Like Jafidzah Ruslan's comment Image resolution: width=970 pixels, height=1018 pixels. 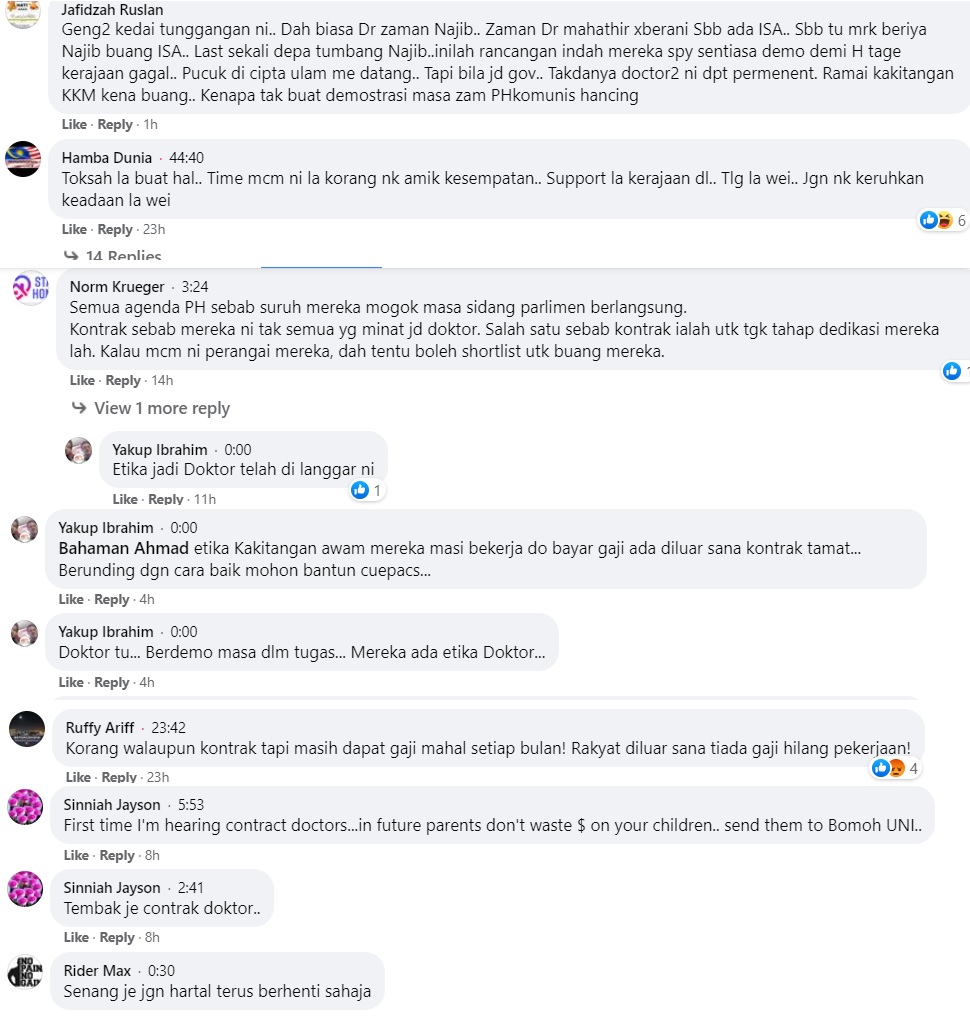pyautogui.click(x=74, y=124)
